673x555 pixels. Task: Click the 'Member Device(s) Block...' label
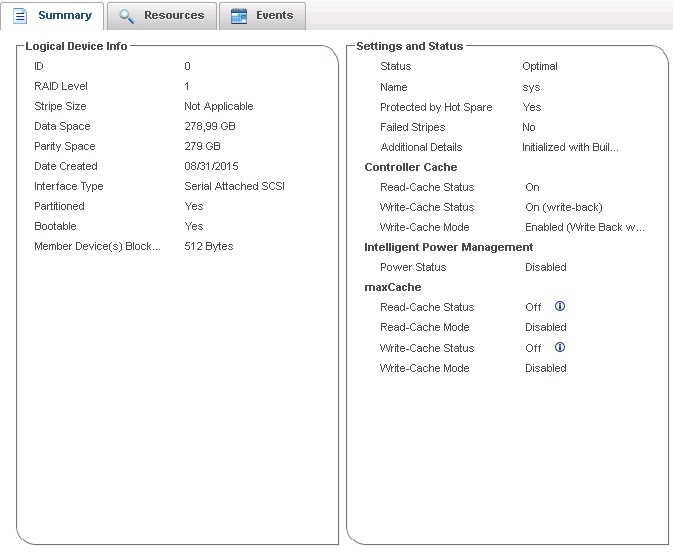[97, 246]
